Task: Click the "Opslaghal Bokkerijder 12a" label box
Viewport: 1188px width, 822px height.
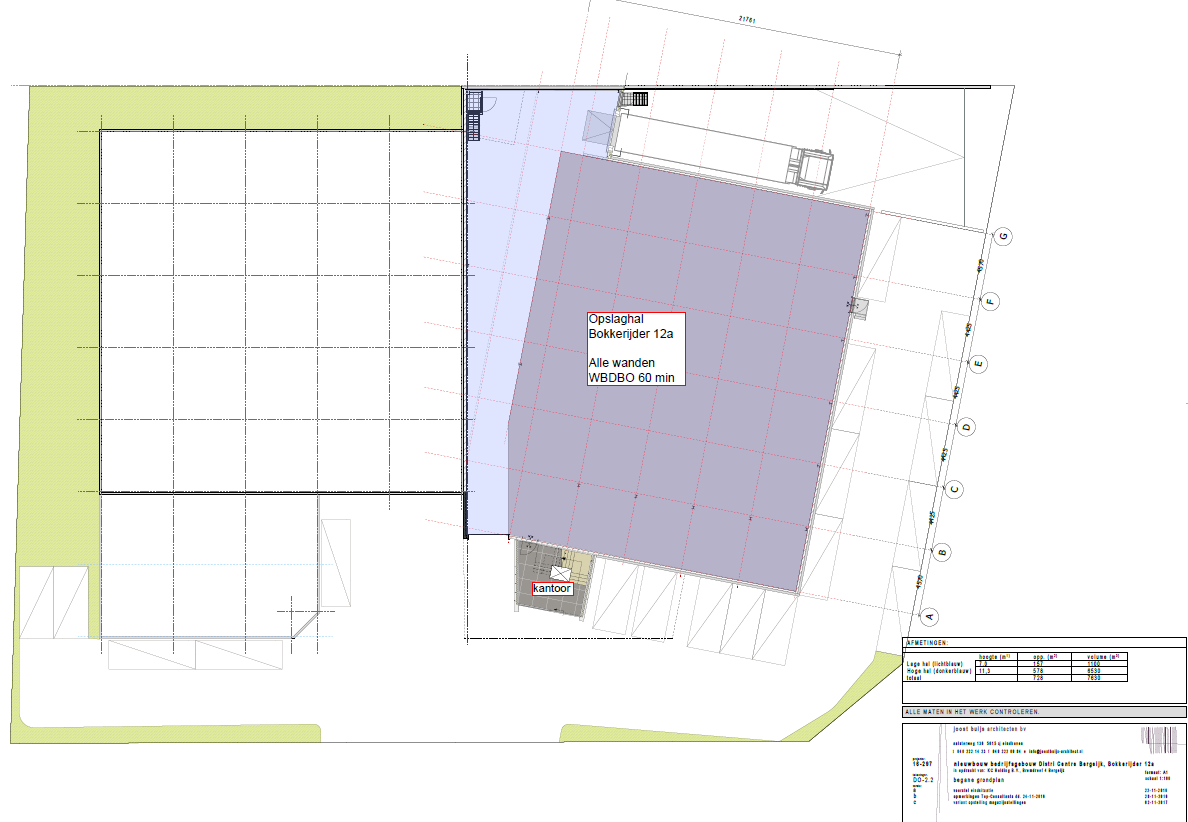Action: pyautogui.click(x=636, y=348)
